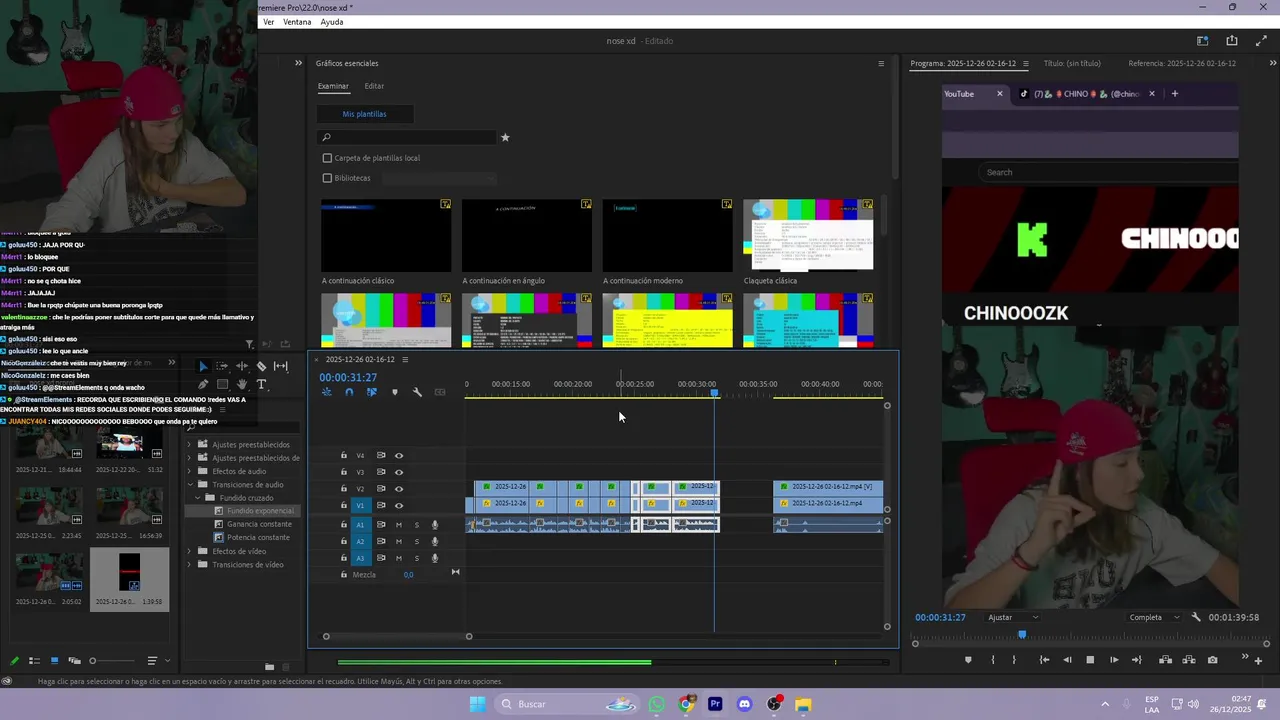
Task: Select the Rectangle tool
Action: [222, 384]
